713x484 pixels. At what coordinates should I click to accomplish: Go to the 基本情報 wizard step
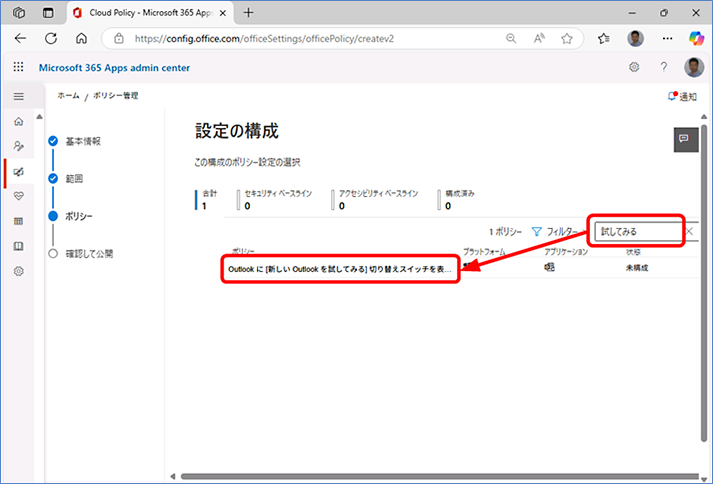83,141
